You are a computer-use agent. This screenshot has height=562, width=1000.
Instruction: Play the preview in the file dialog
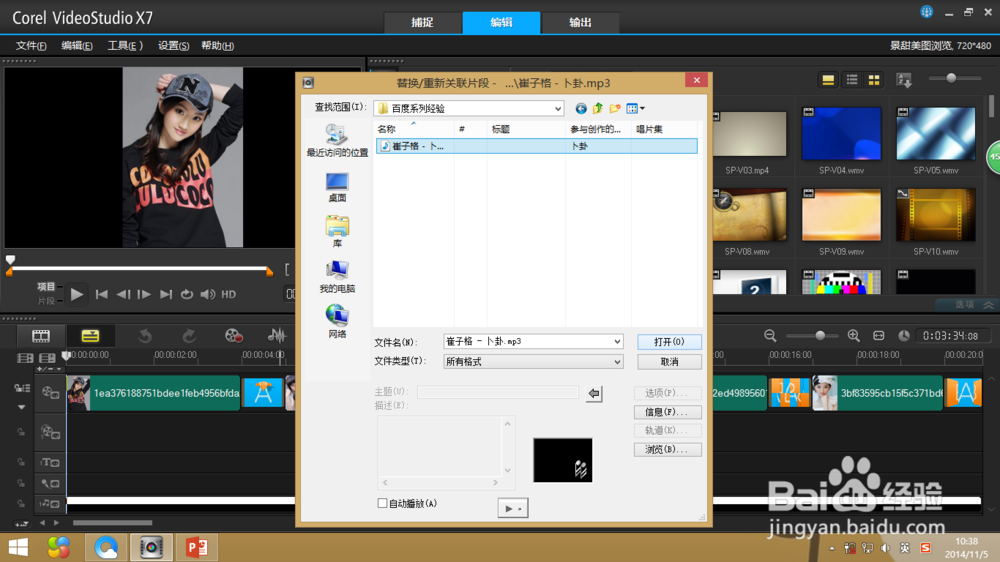(513, 508)
